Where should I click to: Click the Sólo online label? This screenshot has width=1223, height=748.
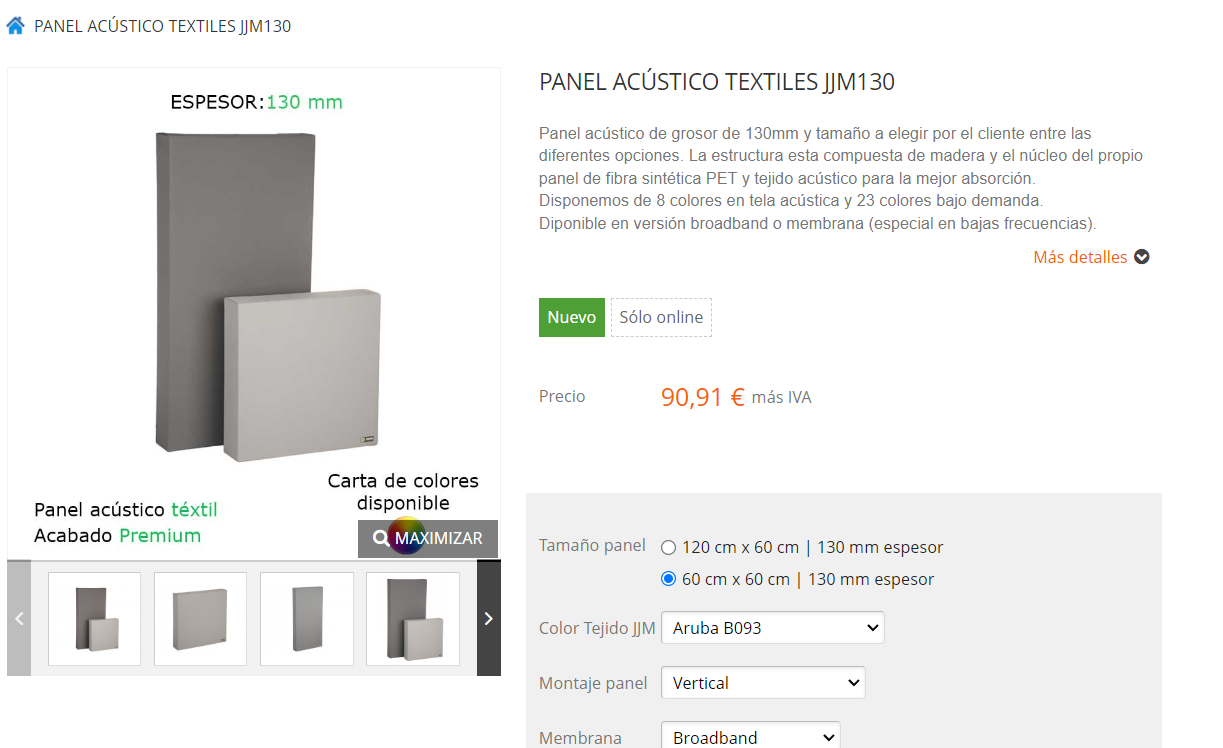pyautogui.click(x=661, y=317)
